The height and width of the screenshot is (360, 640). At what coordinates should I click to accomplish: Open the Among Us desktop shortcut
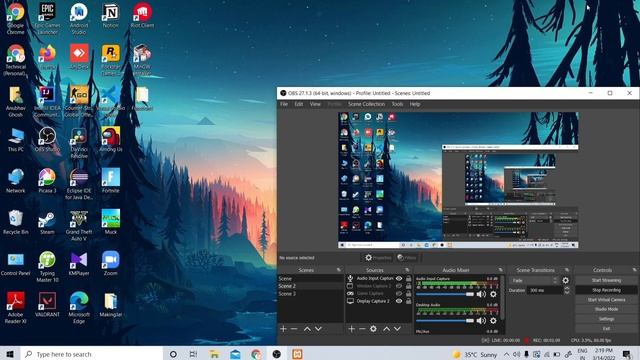[x=111, y=140]
